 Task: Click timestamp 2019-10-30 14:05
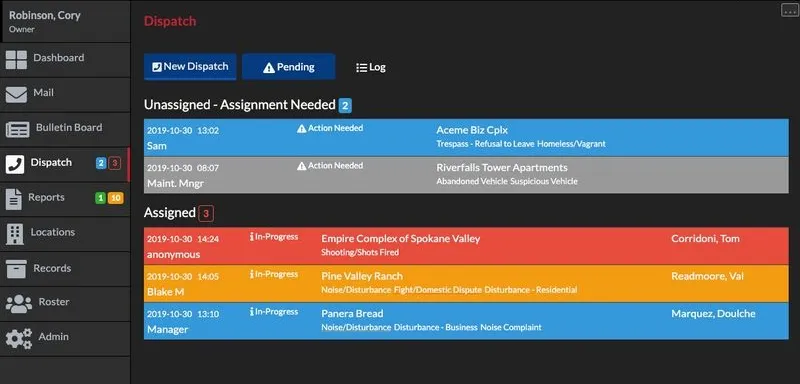(183, 276)
